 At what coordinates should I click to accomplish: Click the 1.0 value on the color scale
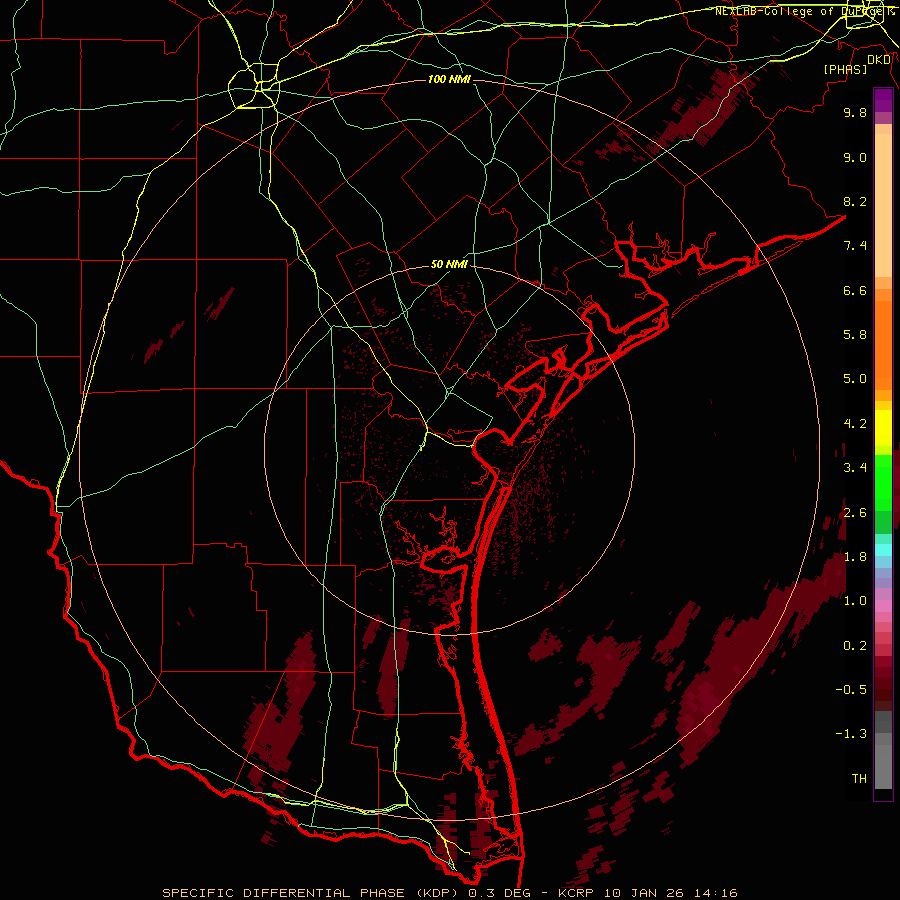click(x=855, y=601)
